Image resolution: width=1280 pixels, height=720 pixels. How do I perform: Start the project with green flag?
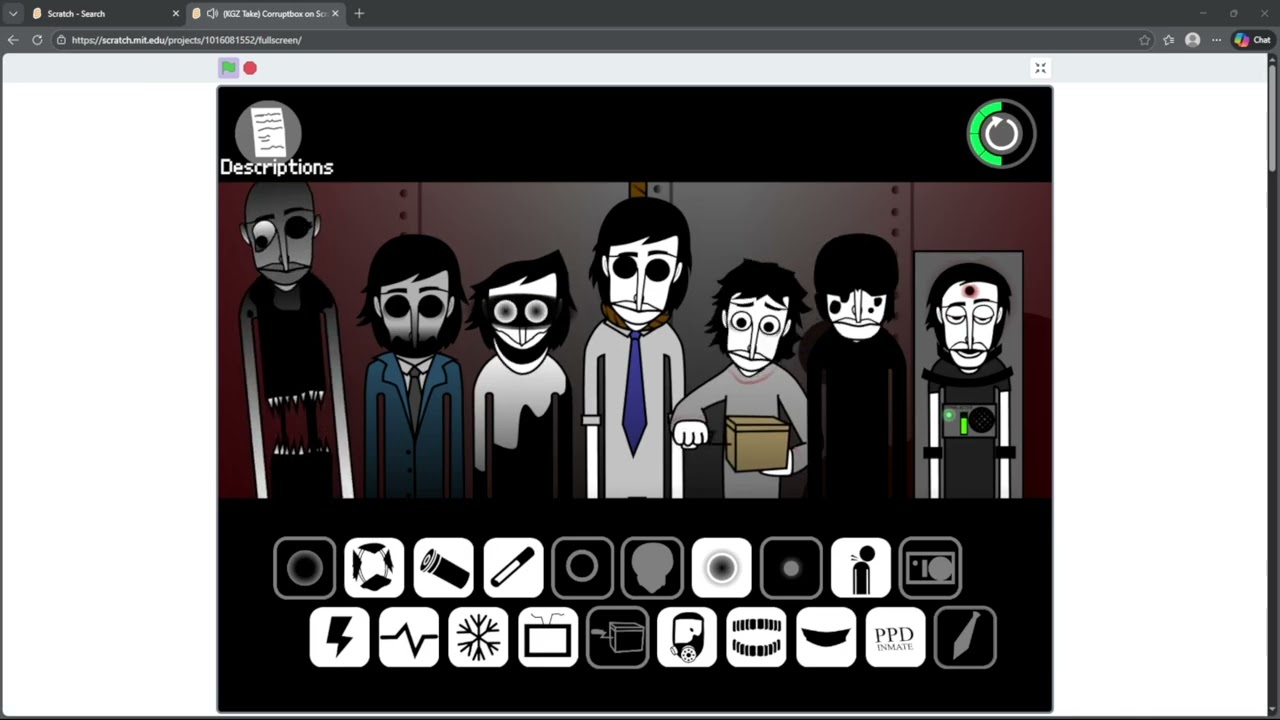click(229, 68)
